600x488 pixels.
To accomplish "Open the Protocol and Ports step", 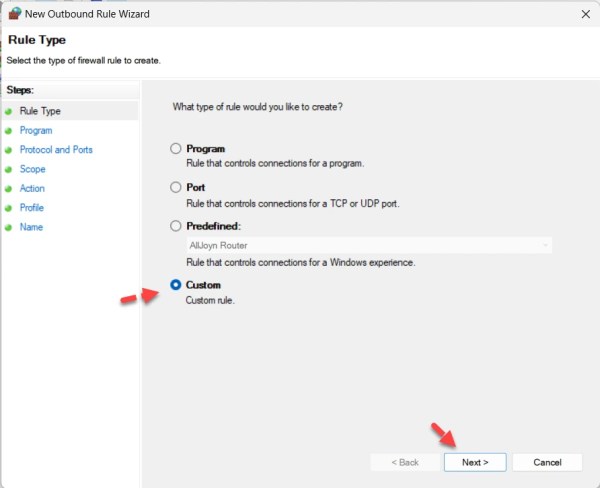I will pyautogui.click(x=56, y=150).
